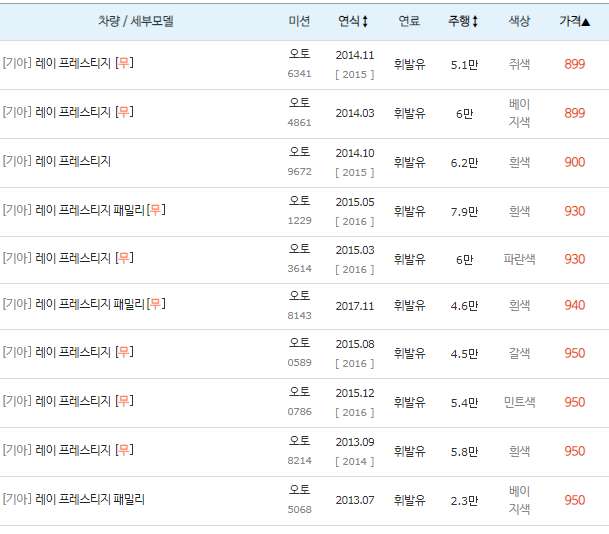Click the 휘발유 fuel cell in the 2017.11 row
Screen dimensions: 609x534
(409, 305)
